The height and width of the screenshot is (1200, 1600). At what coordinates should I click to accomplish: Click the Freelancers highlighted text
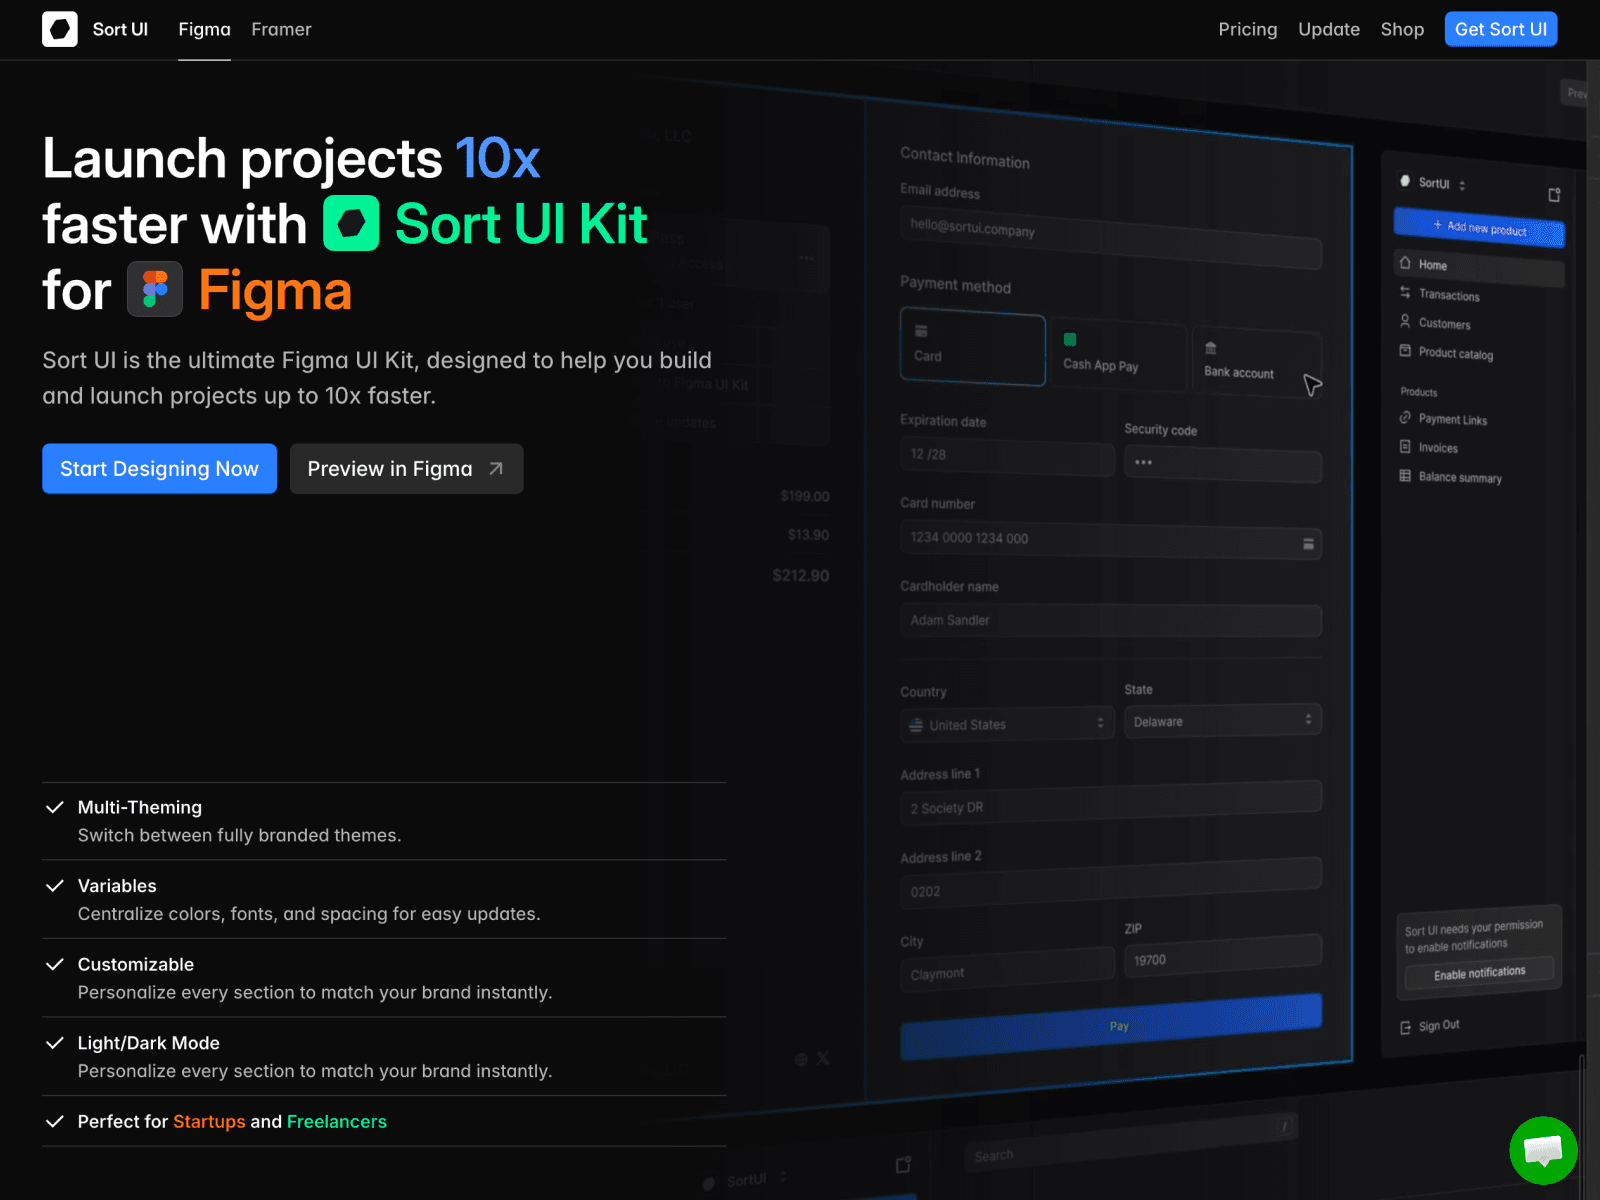point(336,1121)
